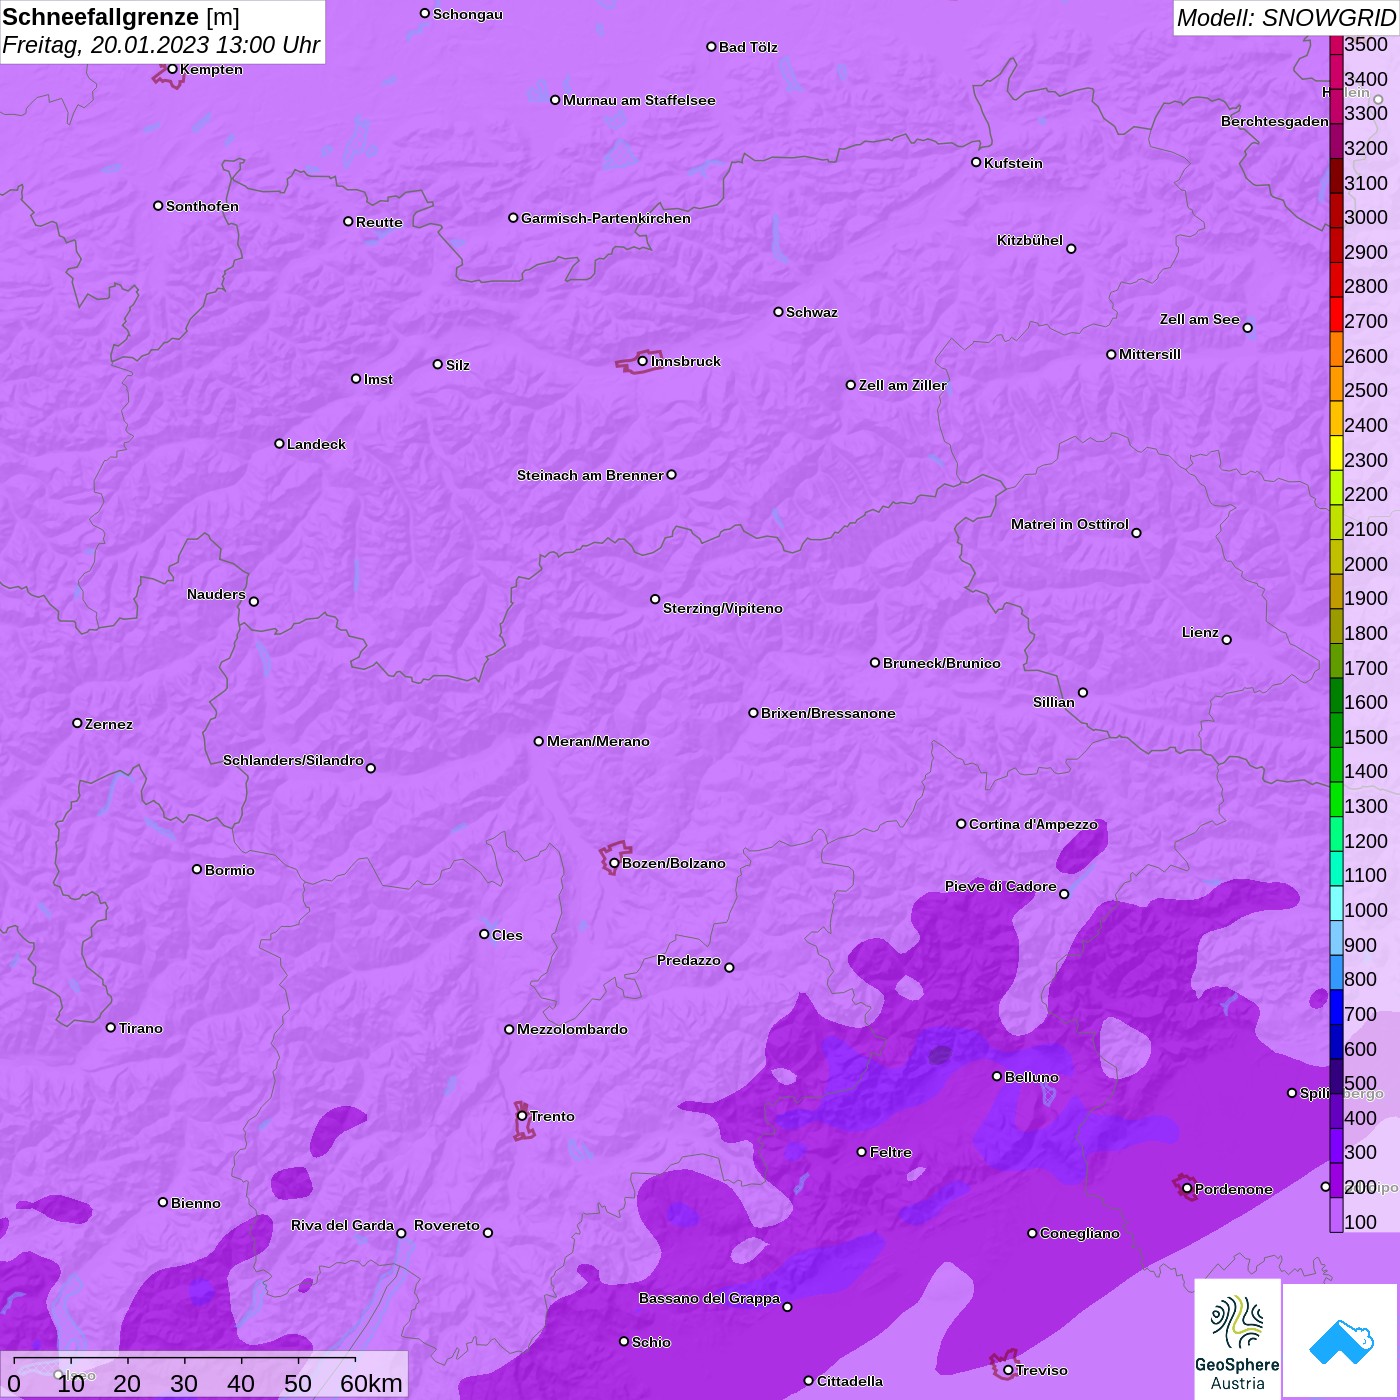Viewport: 1400px width, 1400px height.
Task: Click the 'Landeck' label
Action: 316,444
